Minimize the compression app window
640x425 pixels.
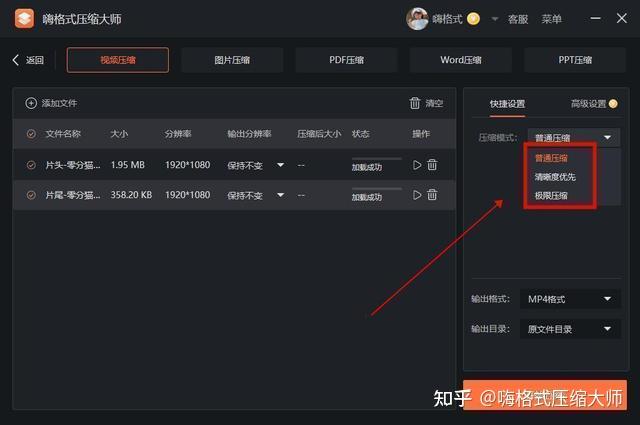596,18
